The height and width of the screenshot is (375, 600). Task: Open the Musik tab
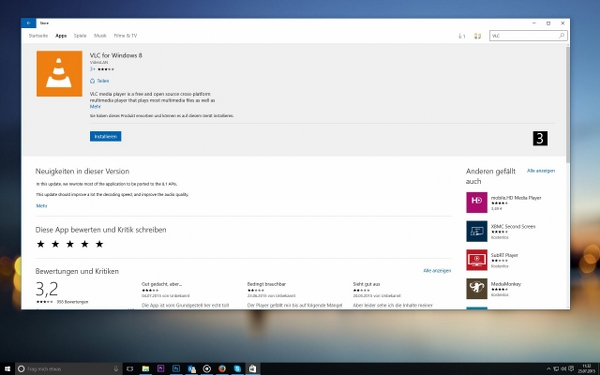(100, 36)
